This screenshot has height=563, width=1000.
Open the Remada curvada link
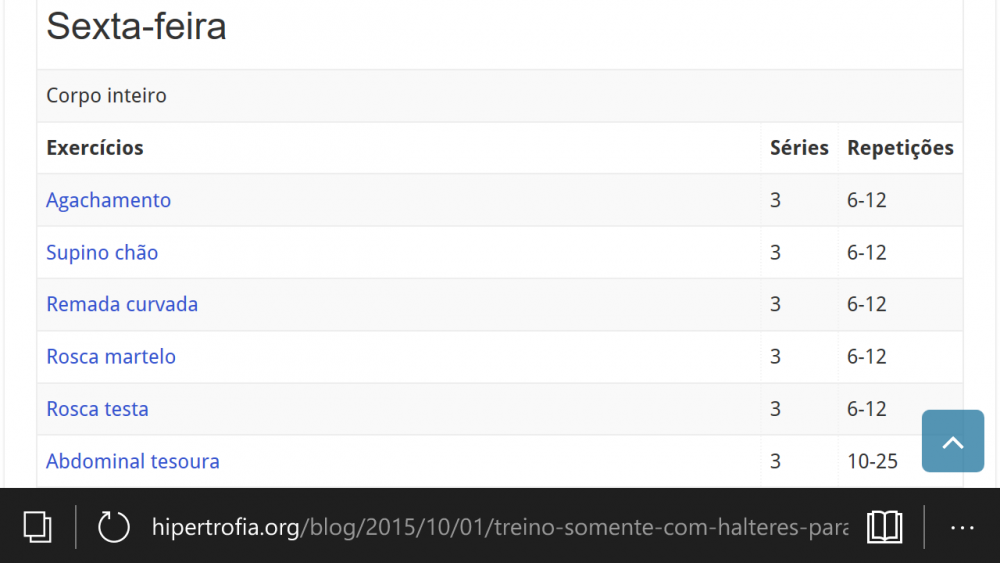[x=122, y=304]
